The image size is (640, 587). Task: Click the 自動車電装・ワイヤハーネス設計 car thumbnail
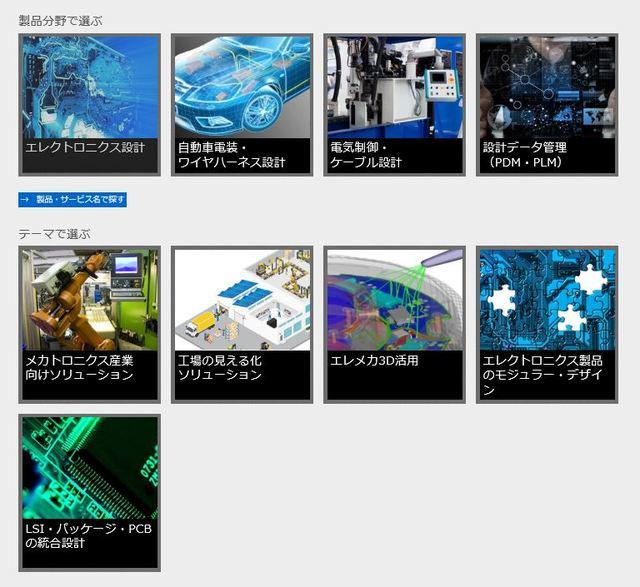[242, 87]
